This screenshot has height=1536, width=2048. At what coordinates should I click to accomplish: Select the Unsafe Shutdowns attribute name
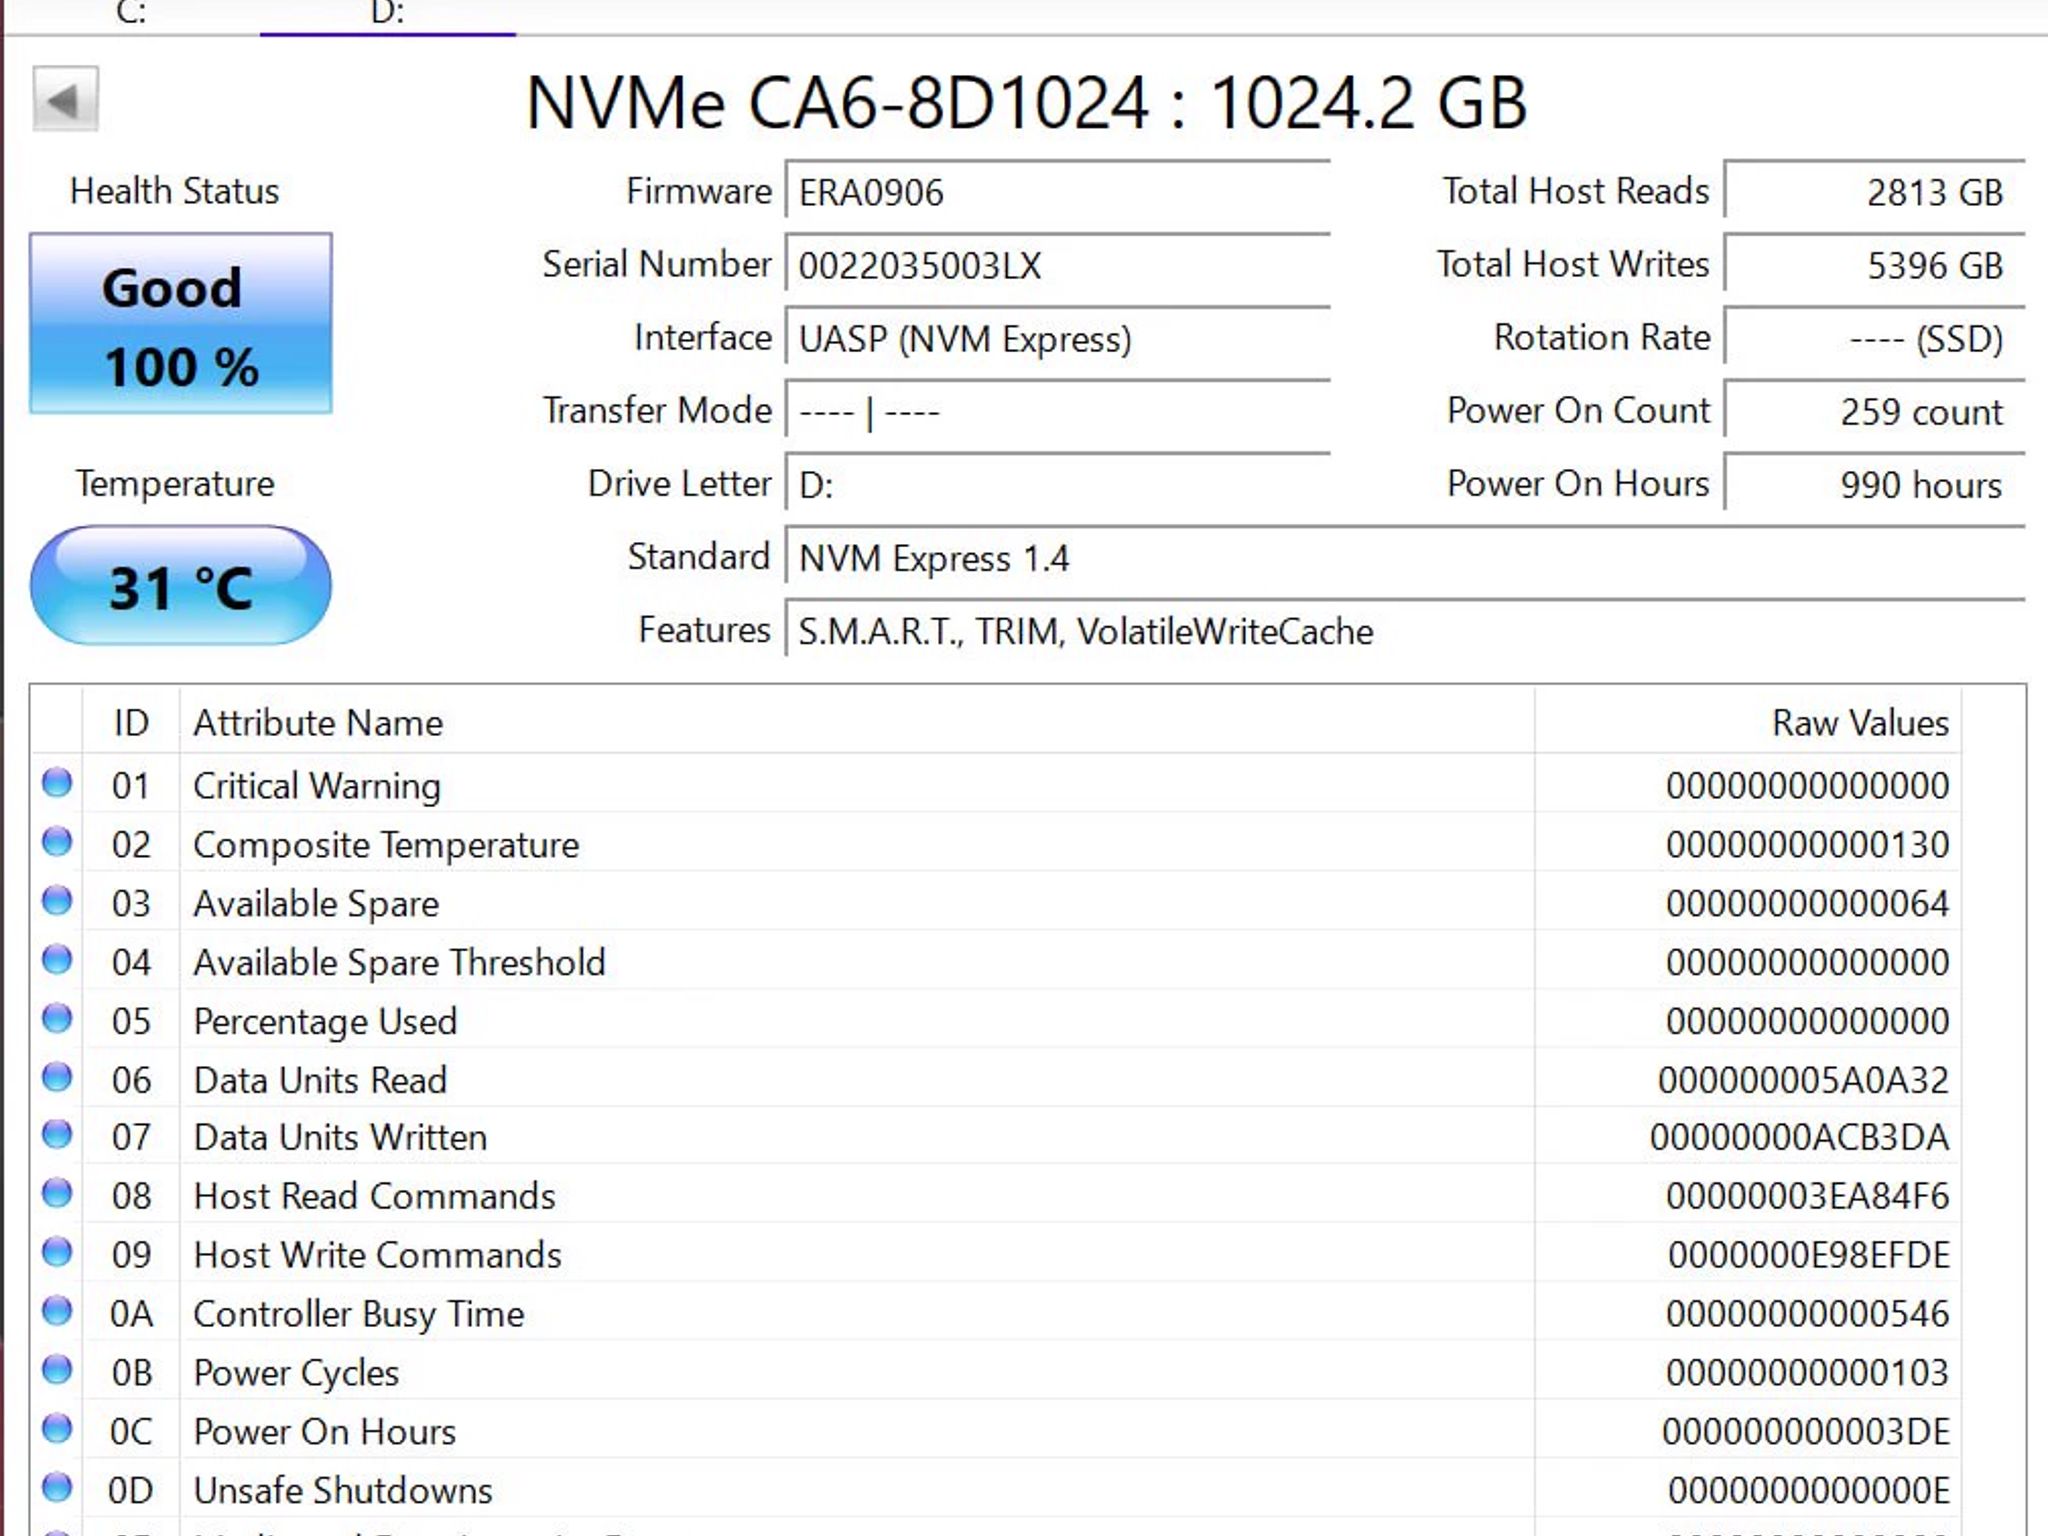[x=343, y=1490]
